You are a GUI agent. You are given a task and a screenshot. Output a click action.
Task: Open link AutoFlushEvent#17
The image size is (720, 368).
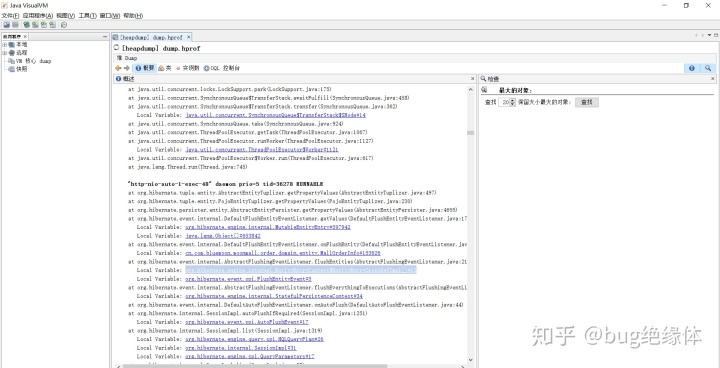click(x=247, y=322)
